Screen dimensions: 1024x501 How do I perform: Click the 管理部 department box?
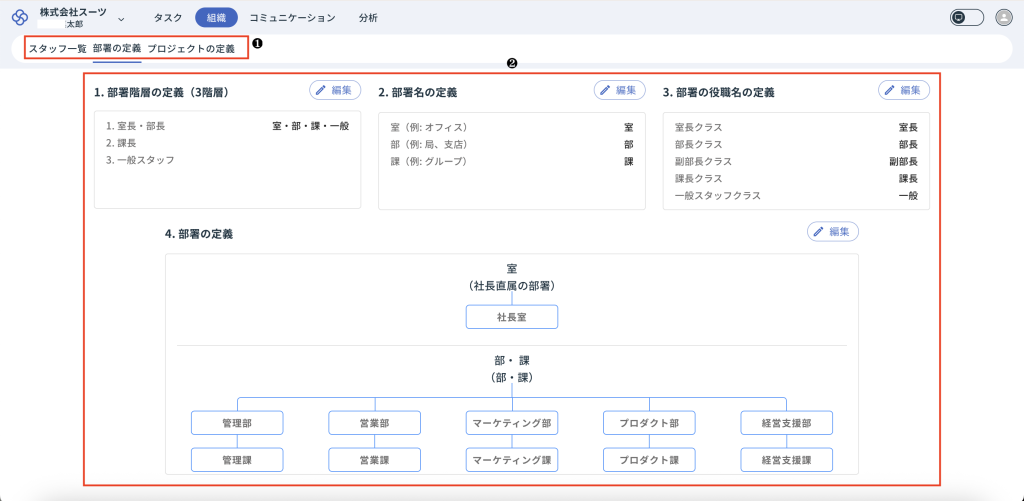point(237,423)
